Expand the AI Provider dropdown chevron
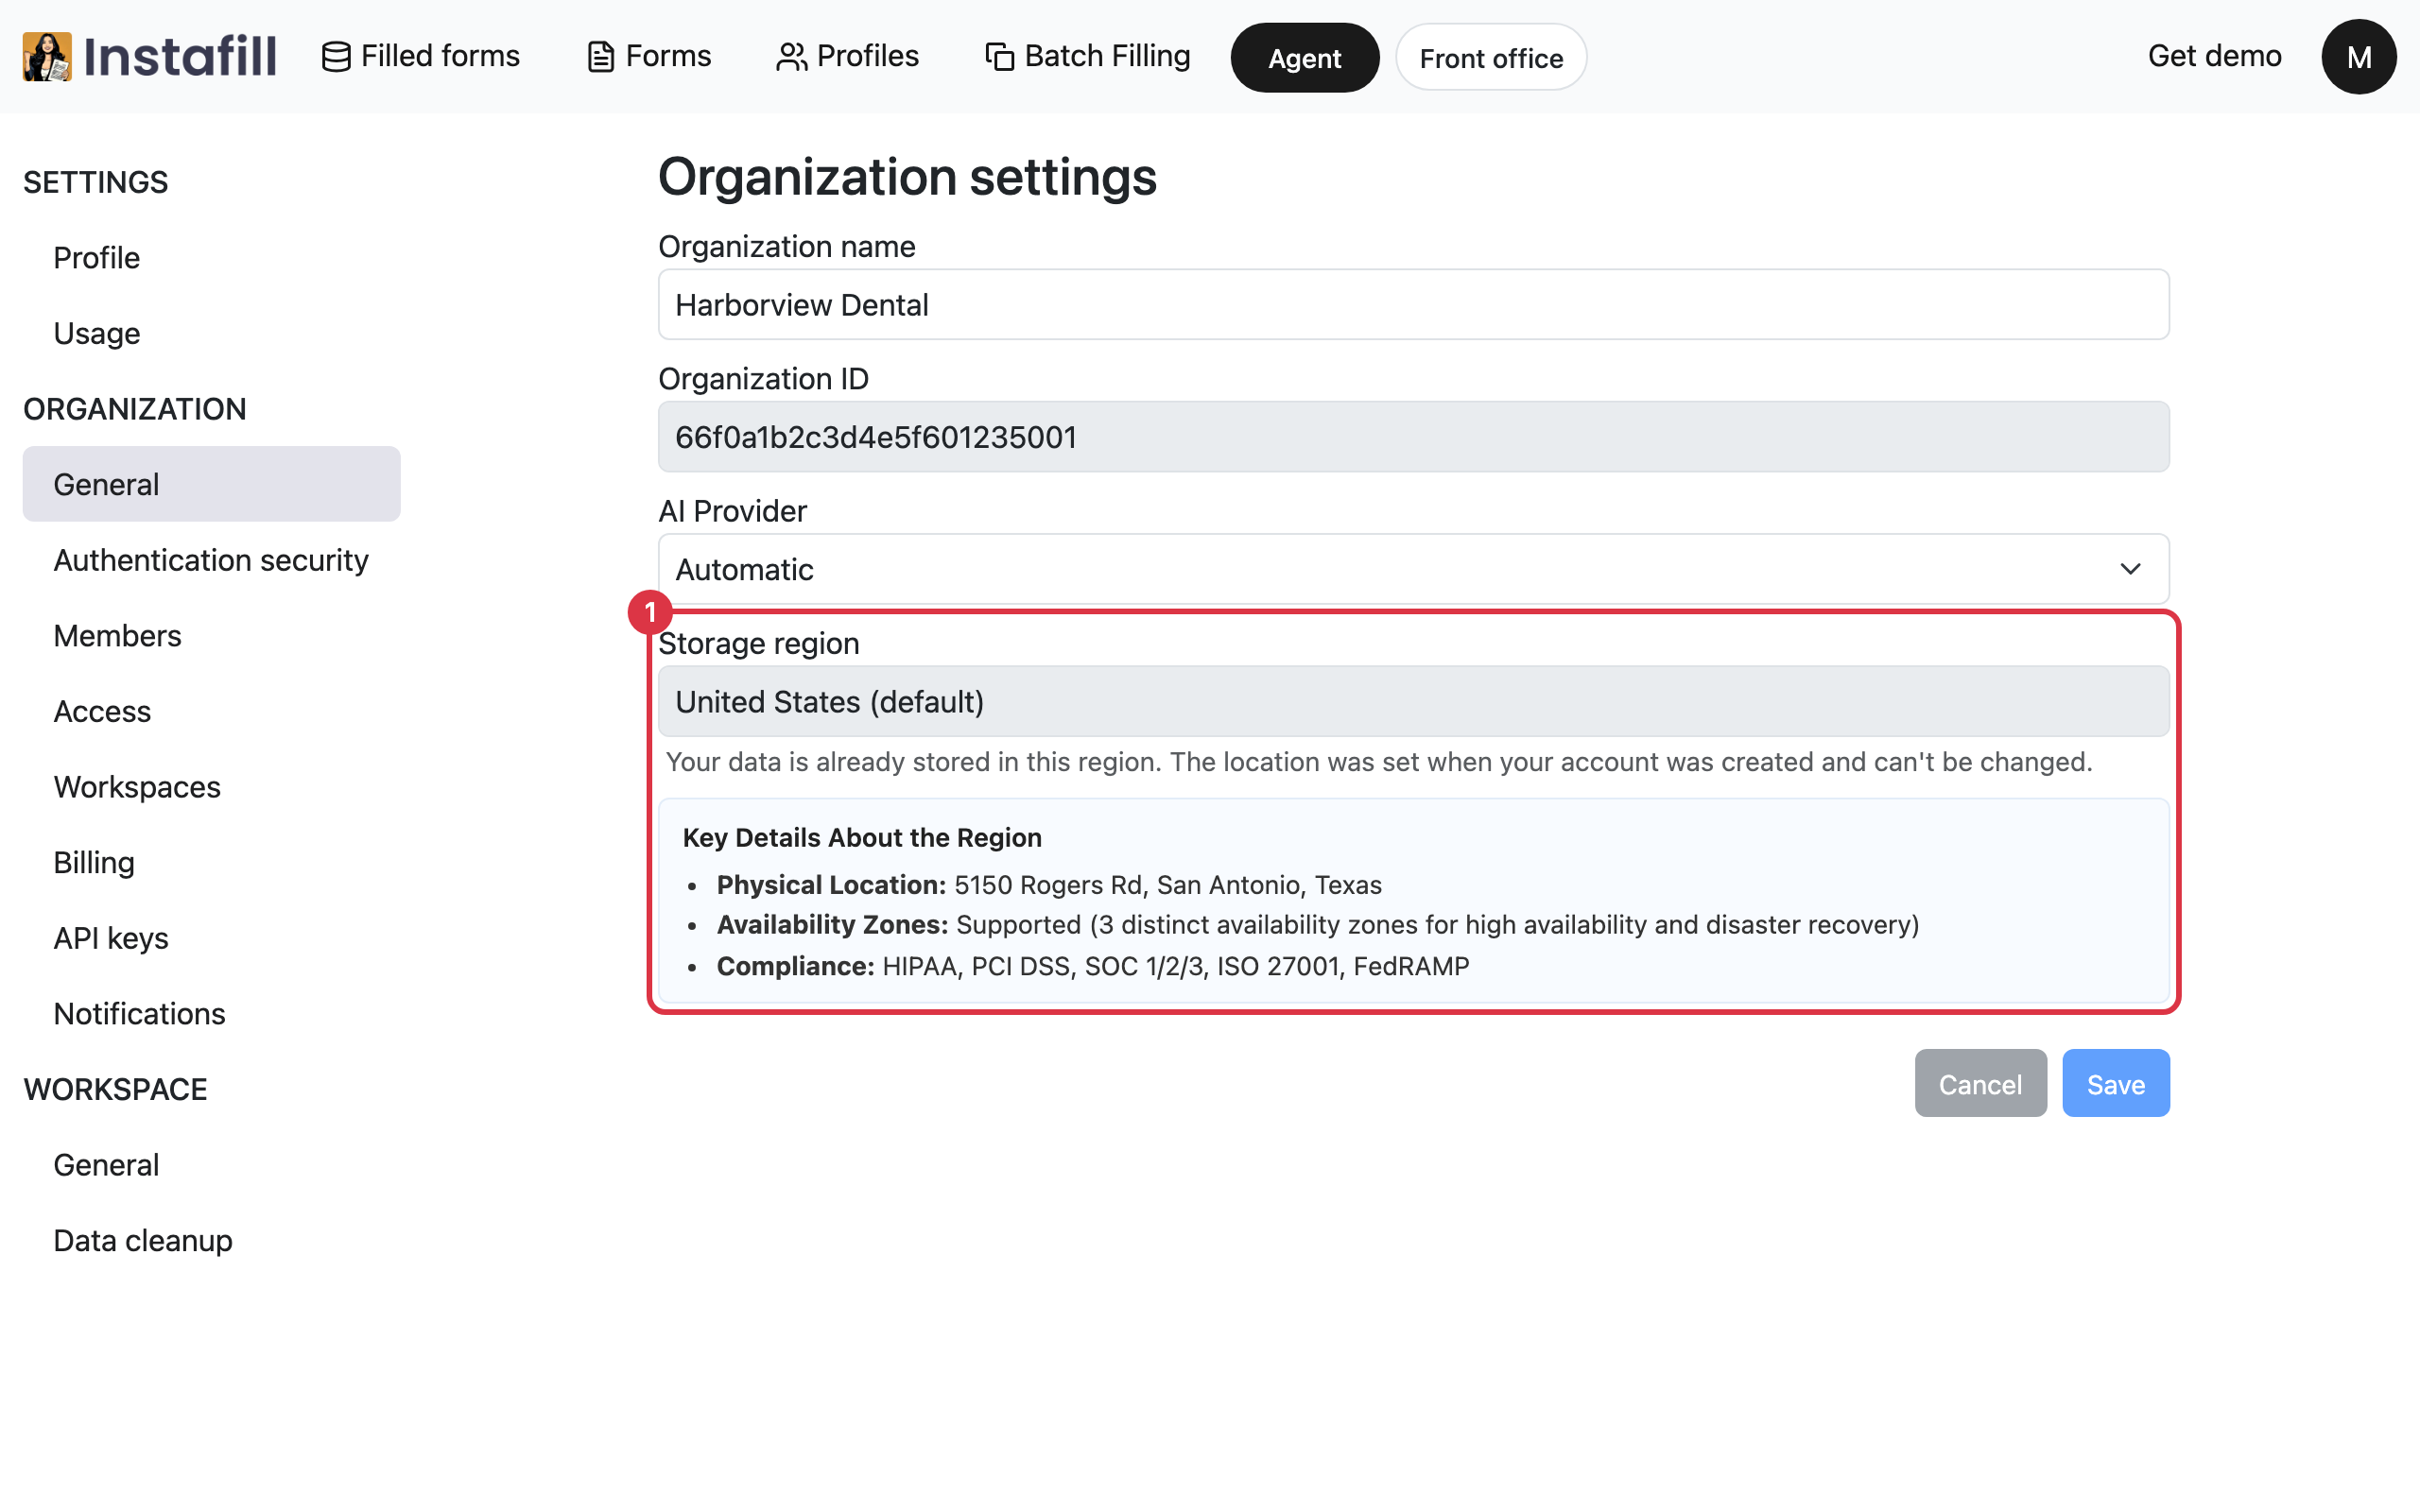 tap(2130, 569)
